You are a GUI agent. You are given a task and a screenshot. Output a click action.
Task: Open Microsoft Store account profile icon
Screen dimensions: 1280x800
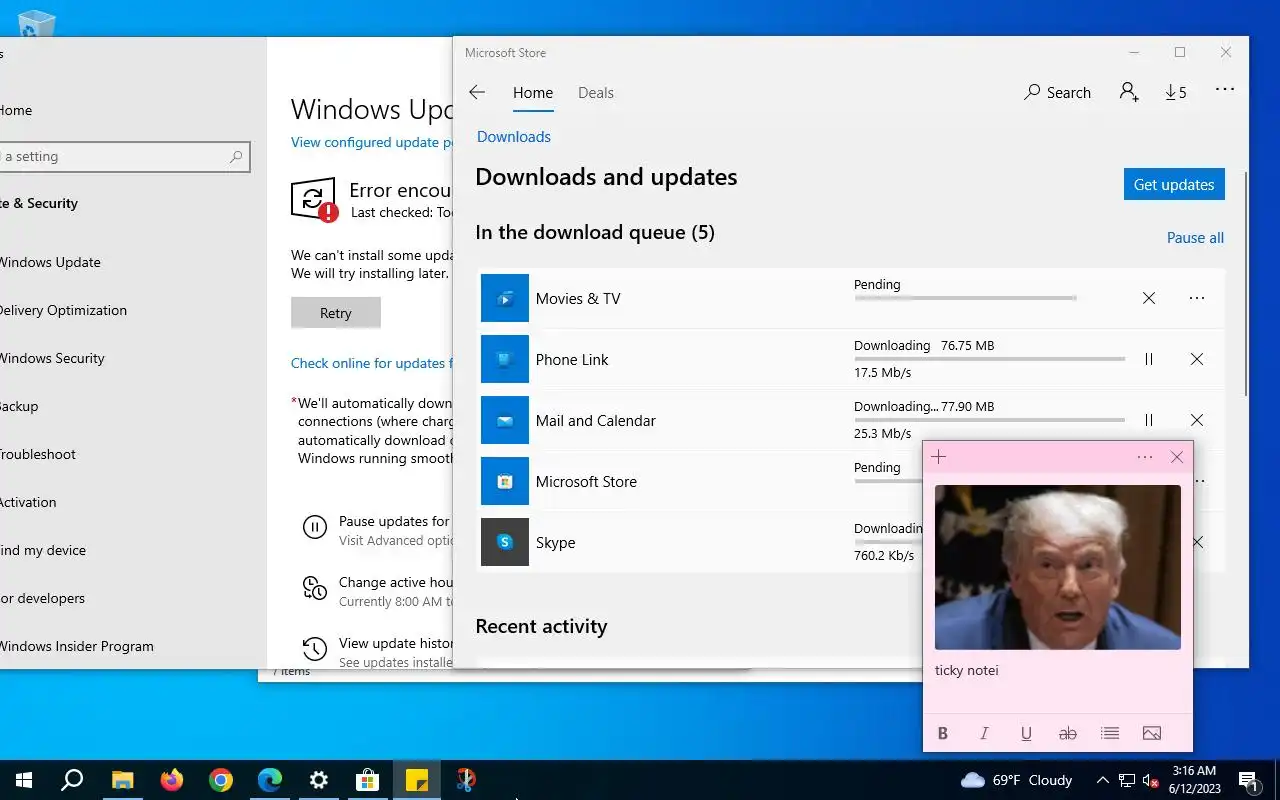pyautogui.click(x=1129, y=92)
